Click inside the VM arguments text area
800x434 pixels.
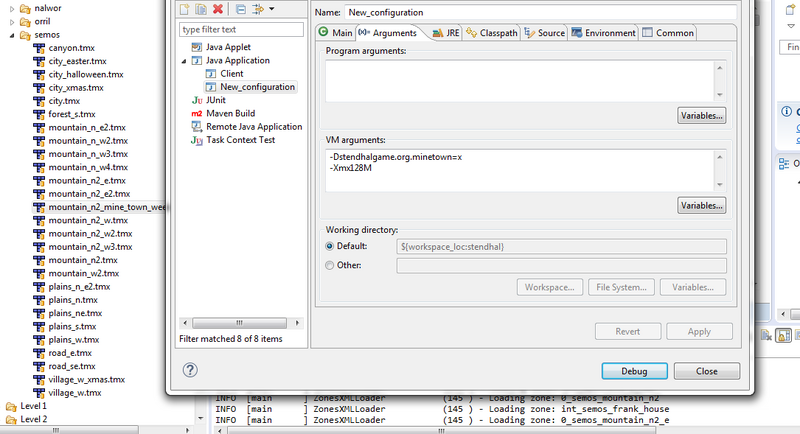[x=518, y=170]
